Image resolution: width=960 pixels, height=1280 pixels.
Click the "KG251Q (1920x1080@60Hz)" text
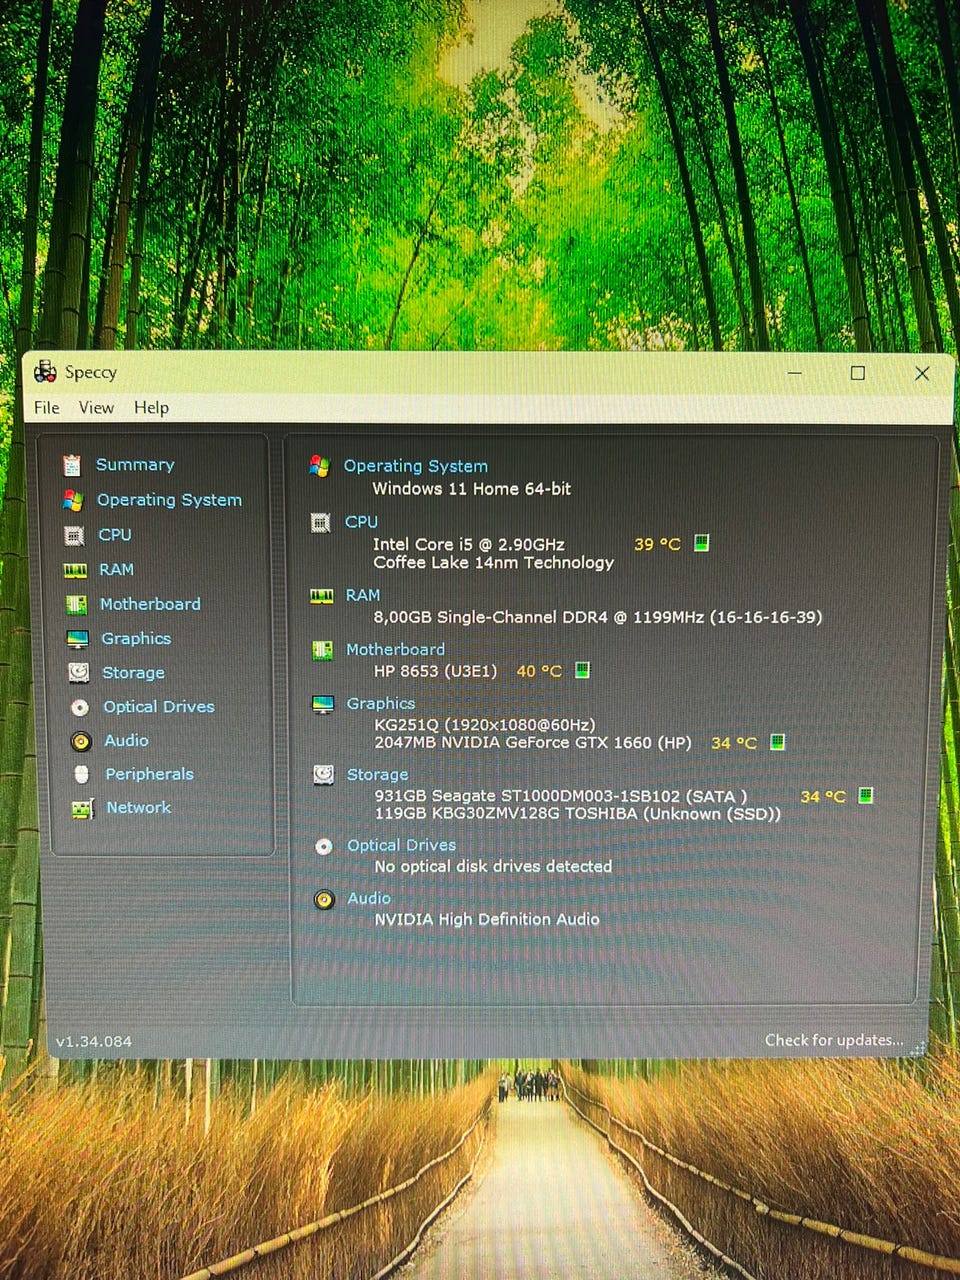tap(485, 725)
